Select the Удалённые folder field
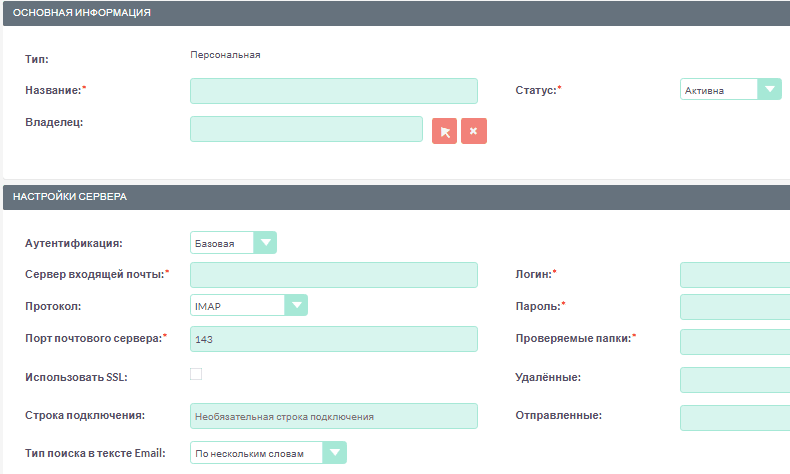The image size is (790, 474). coord(734,380)
